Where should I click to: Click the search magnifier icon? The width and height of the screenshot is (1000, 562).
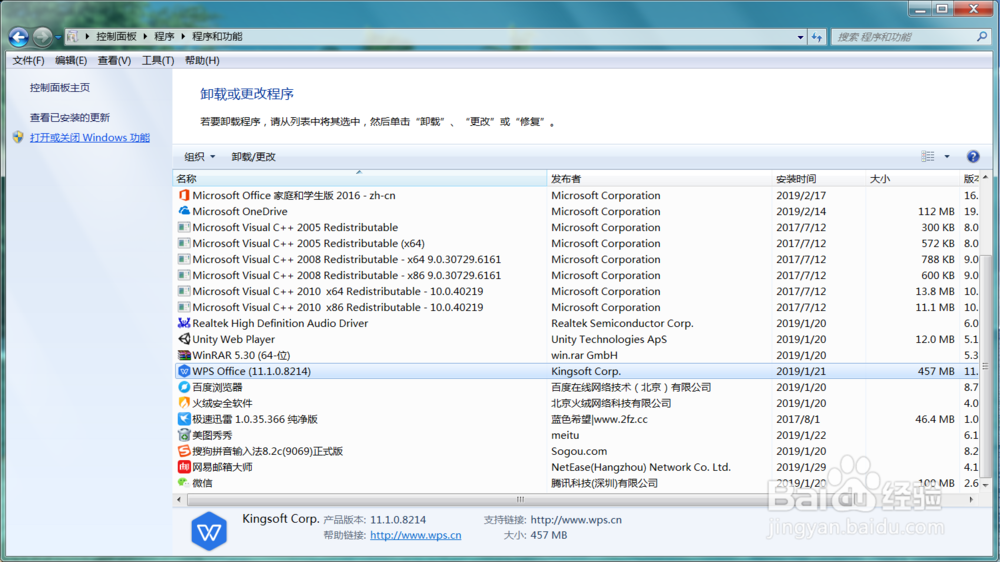(982, 37)
